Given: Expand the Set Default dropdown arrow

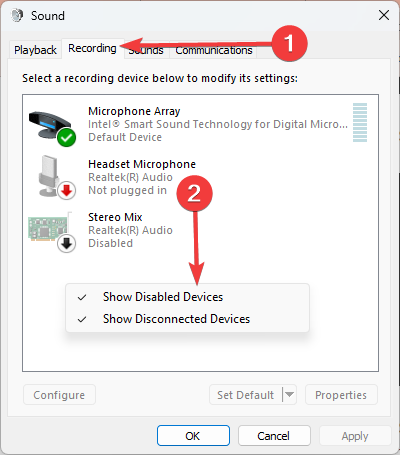Looking at the screenshot, I should click(289, 395).
